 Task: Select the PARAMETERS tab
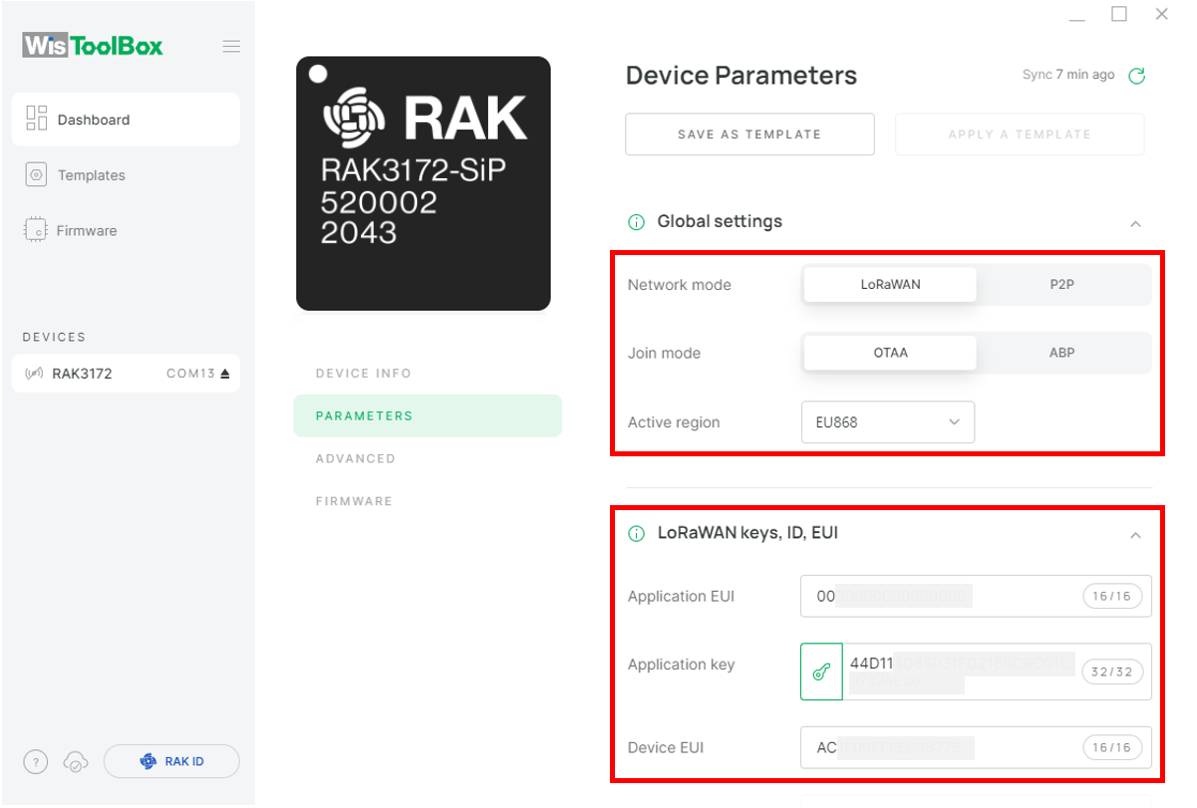click(x=428, y=415)
